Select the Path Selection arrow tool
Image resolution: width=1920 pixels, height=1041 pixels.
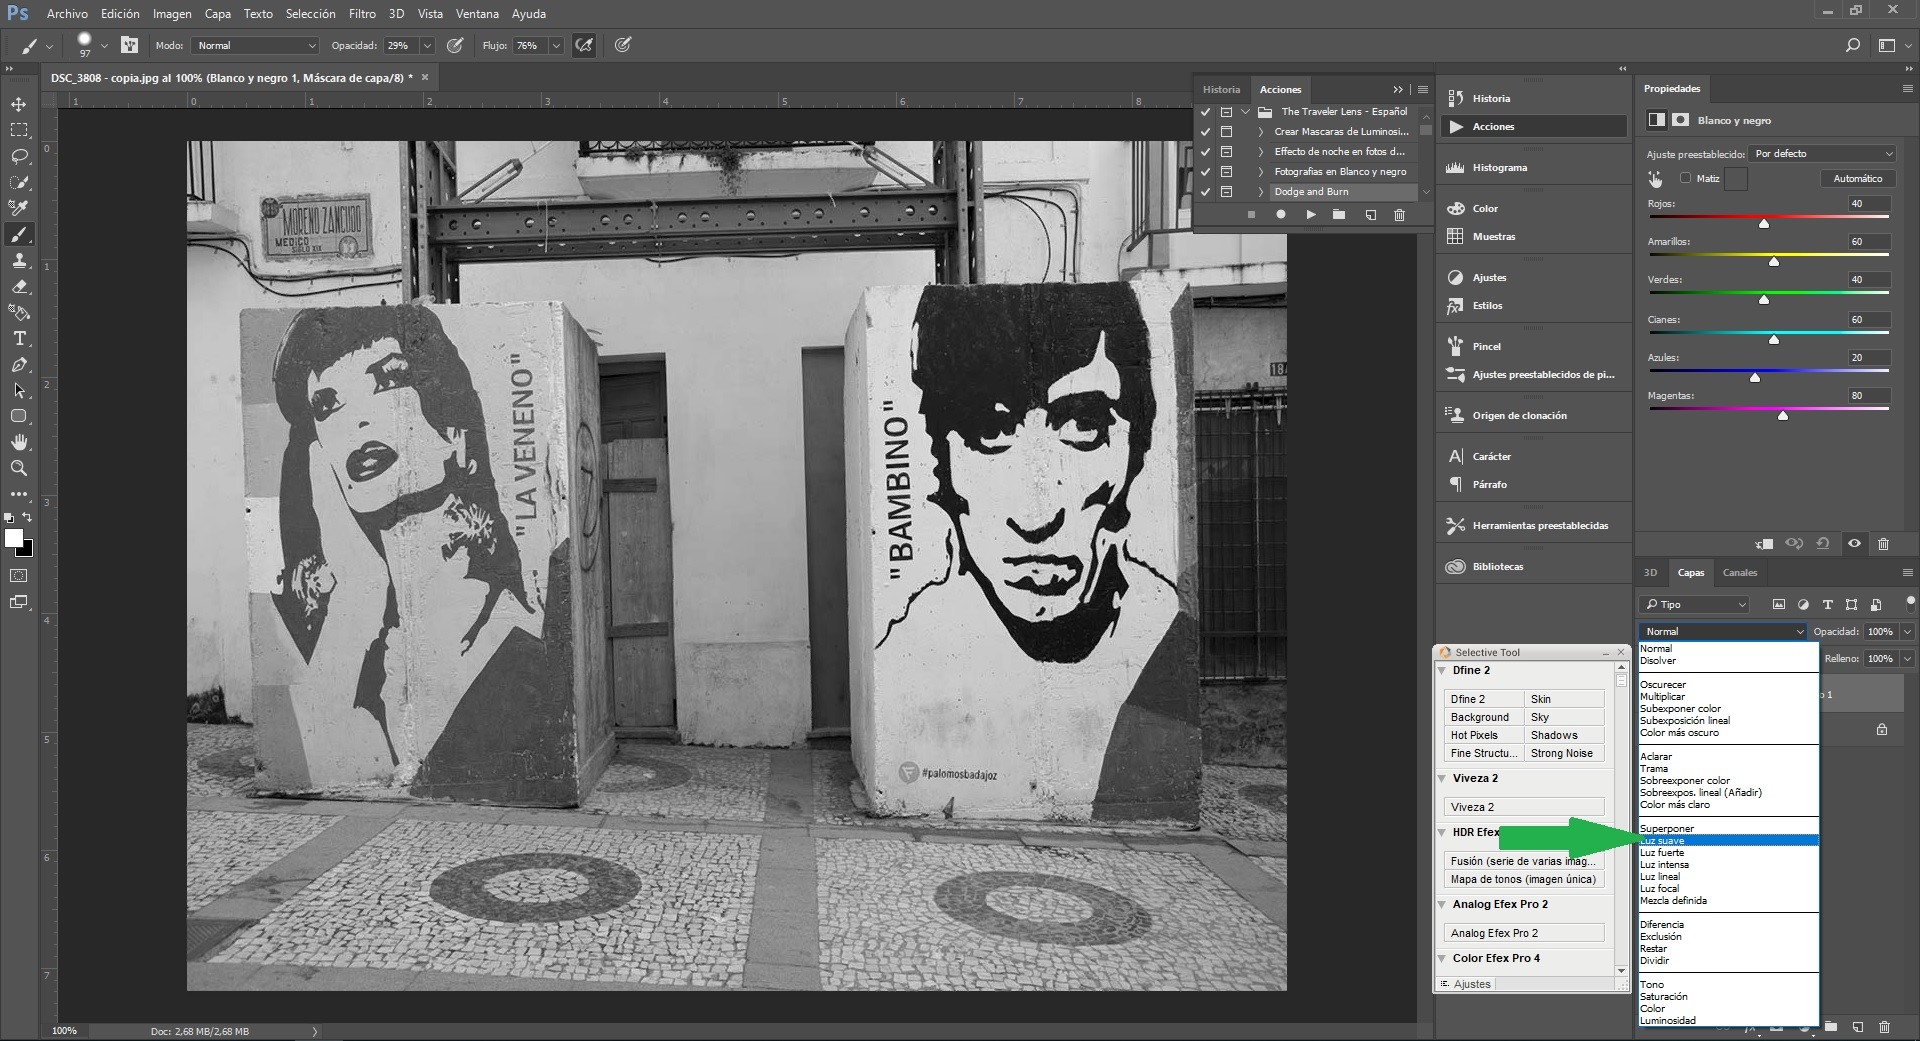tap(19, 390)
